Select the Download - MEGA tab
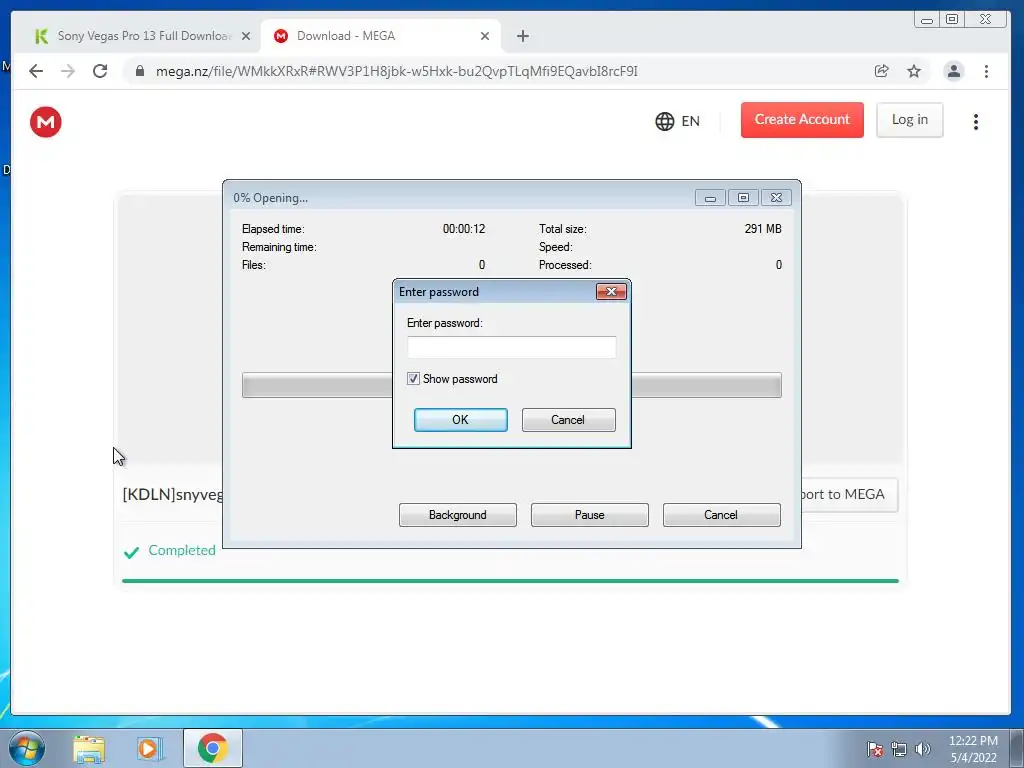This screenshot has width=1024, height=768. tap(381, 36)
